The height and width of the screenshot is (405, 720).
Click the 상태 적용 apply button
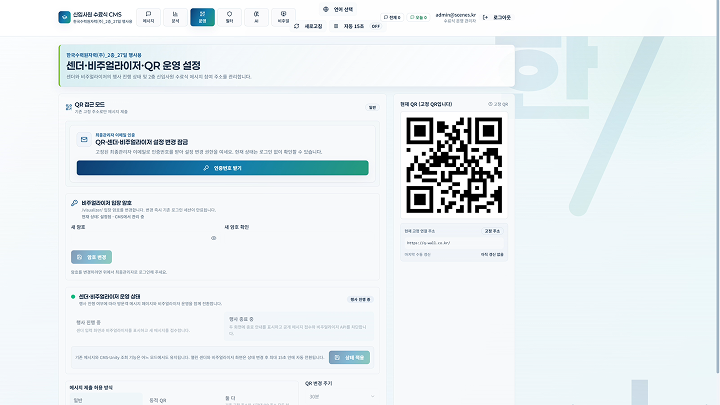349,357
